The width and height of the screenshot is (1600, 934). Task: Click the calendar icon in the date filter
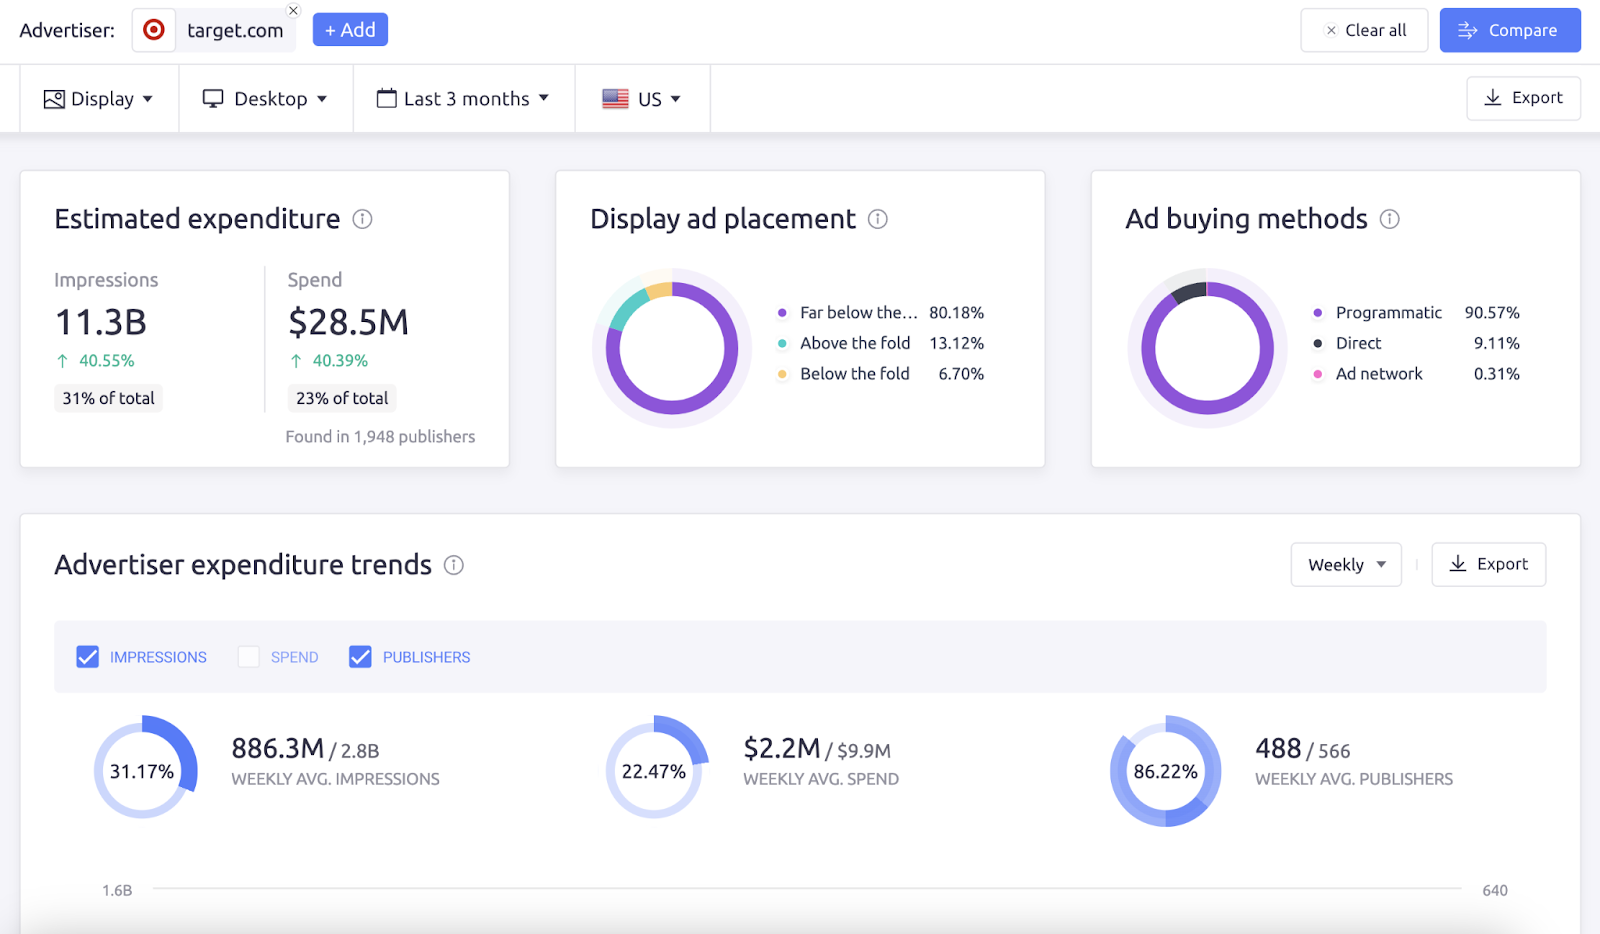click(x=386, y=98)
